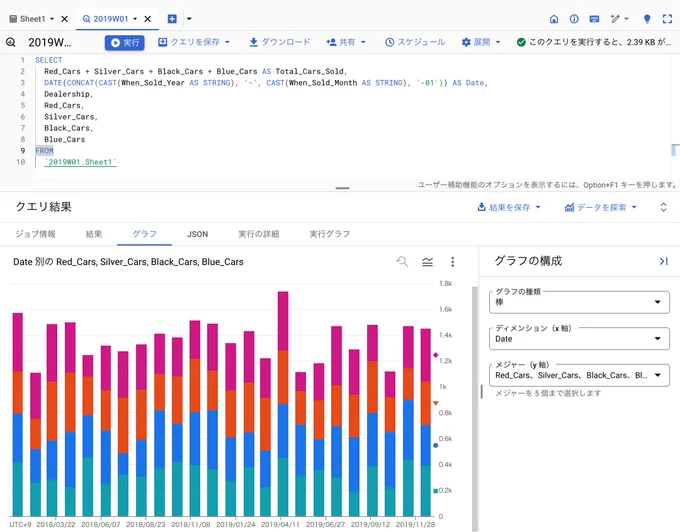Open 結果を保存 save results dropdown

(x=509, y=207)
